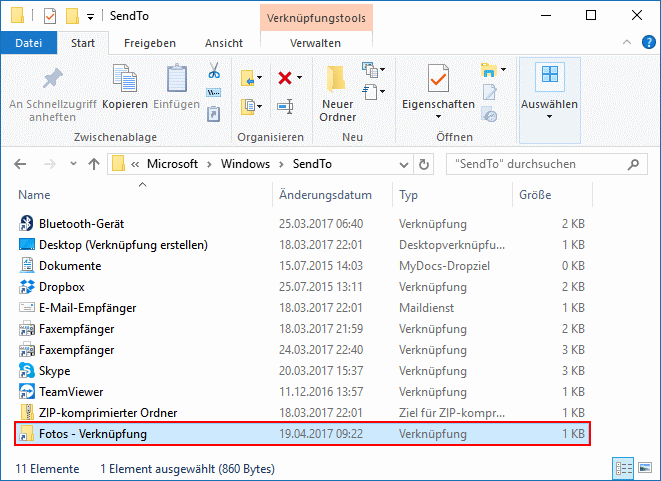The image size is (661, 481).
Task: Select the Skype shortcut
Action: coord(303,371)
